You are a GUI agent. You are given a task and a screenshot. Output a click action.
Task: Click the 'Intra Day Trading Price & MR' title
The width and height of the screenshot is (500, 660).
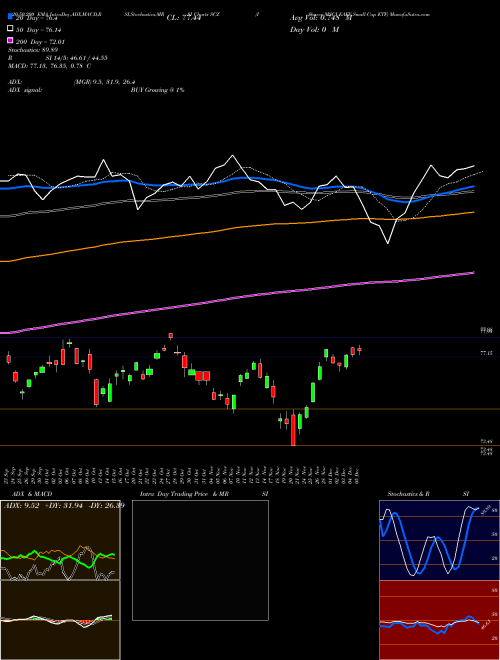coord(184,494)
